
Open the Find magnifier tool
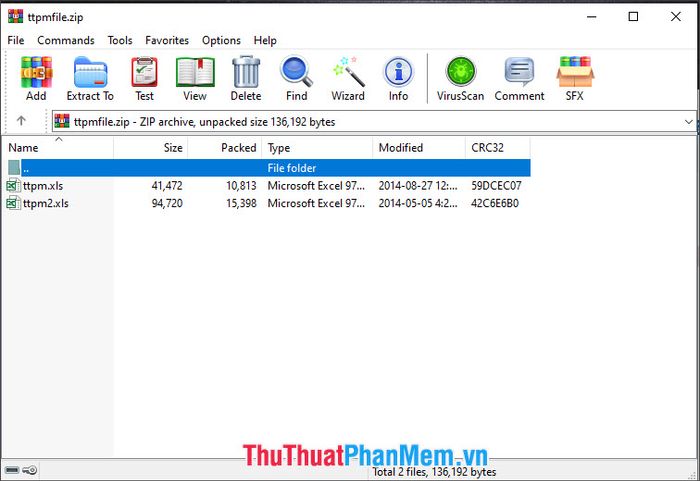[x=296, y=71]
